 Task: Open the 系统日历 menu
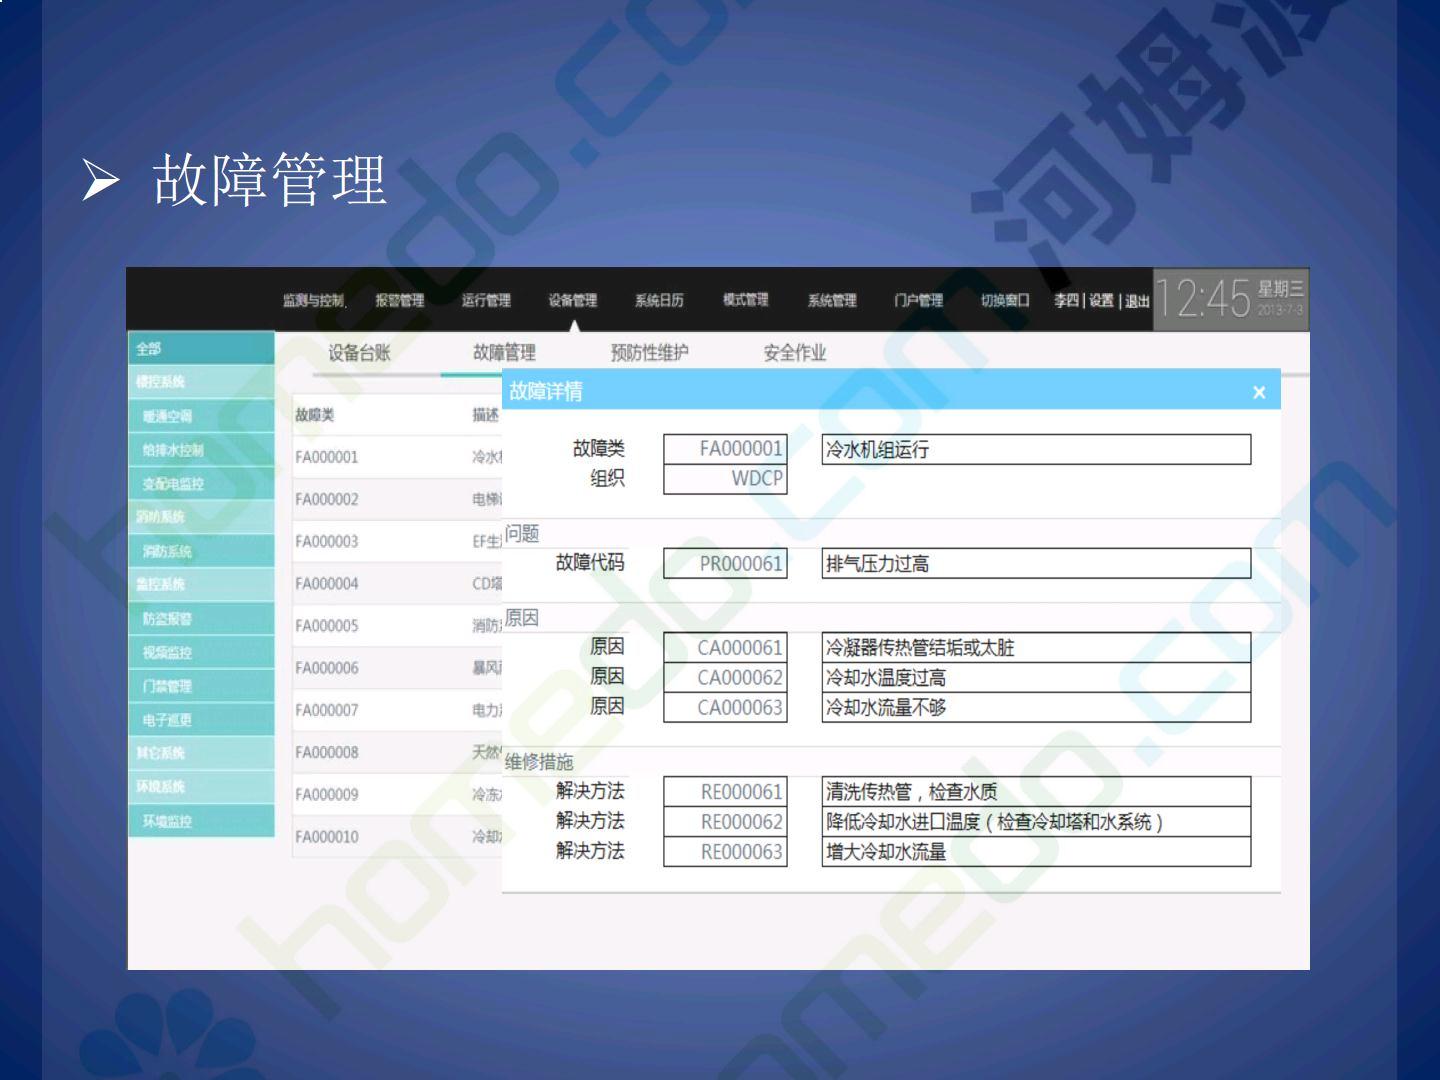659,300
